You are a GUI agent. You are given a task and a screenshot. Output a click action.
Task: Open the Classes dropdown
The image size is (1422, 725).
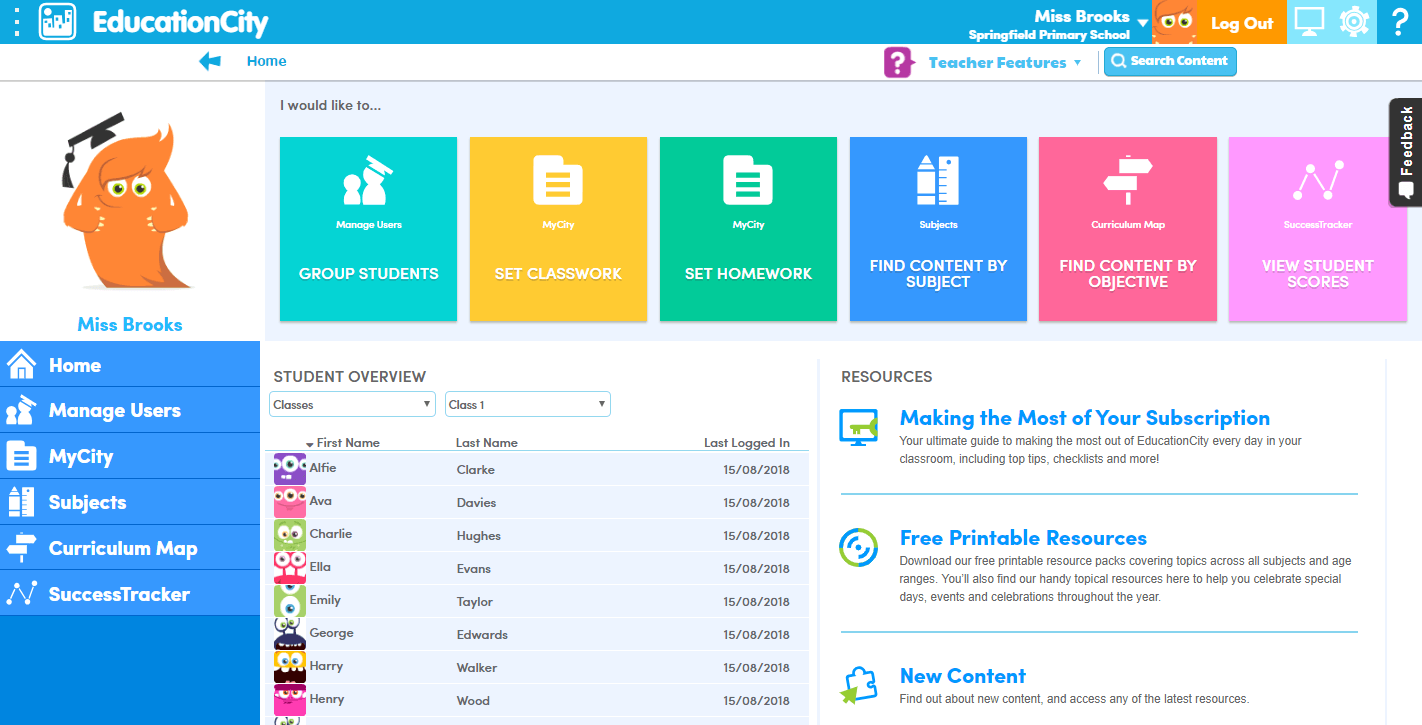point(352,404)
